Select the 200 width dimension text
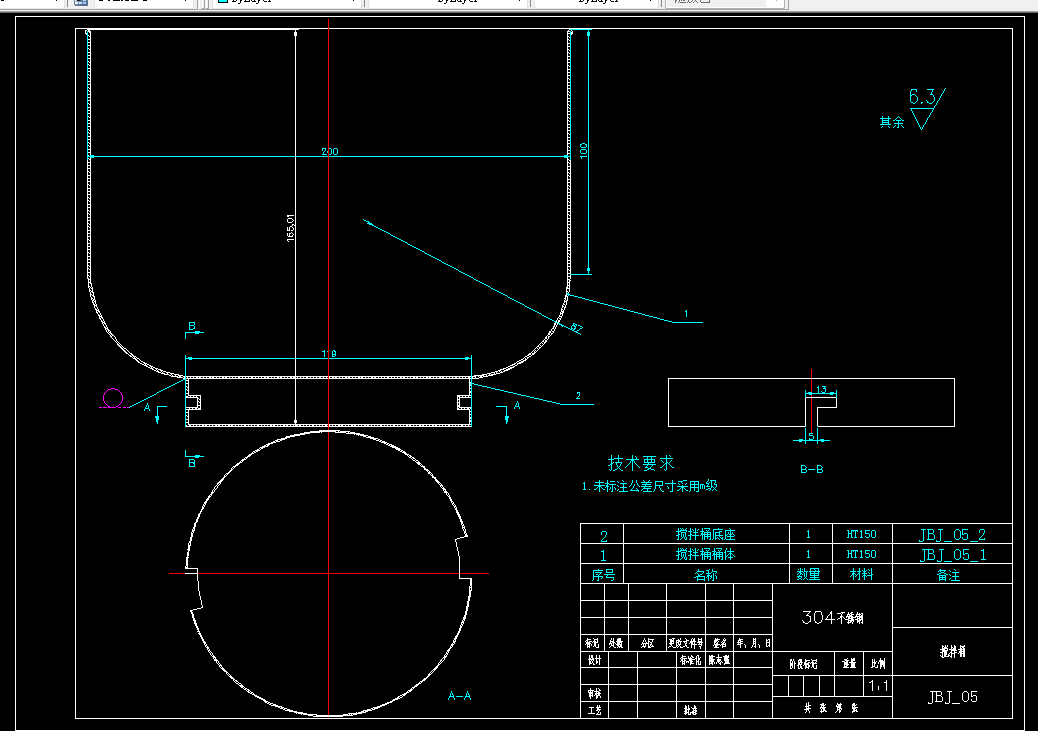This screenshot has height=731, width=1038. [x=330, y=152]
